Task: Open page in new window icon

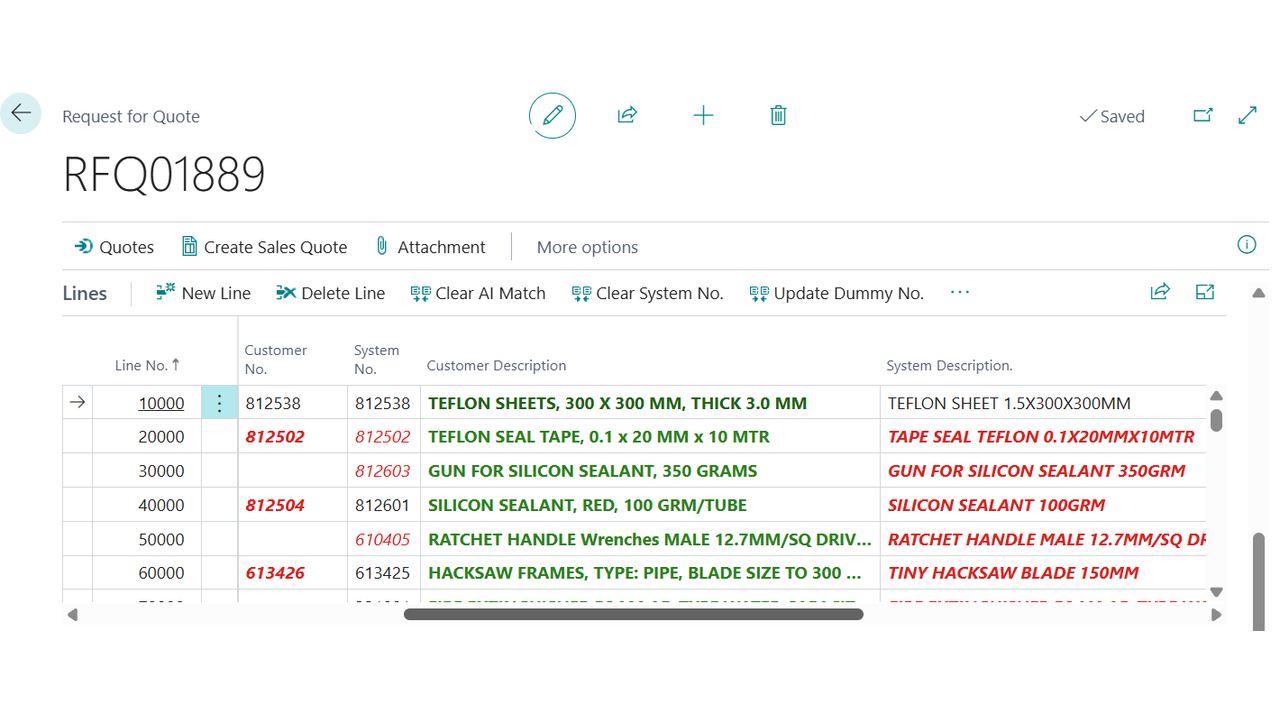Action: [x=1203, y=116]
